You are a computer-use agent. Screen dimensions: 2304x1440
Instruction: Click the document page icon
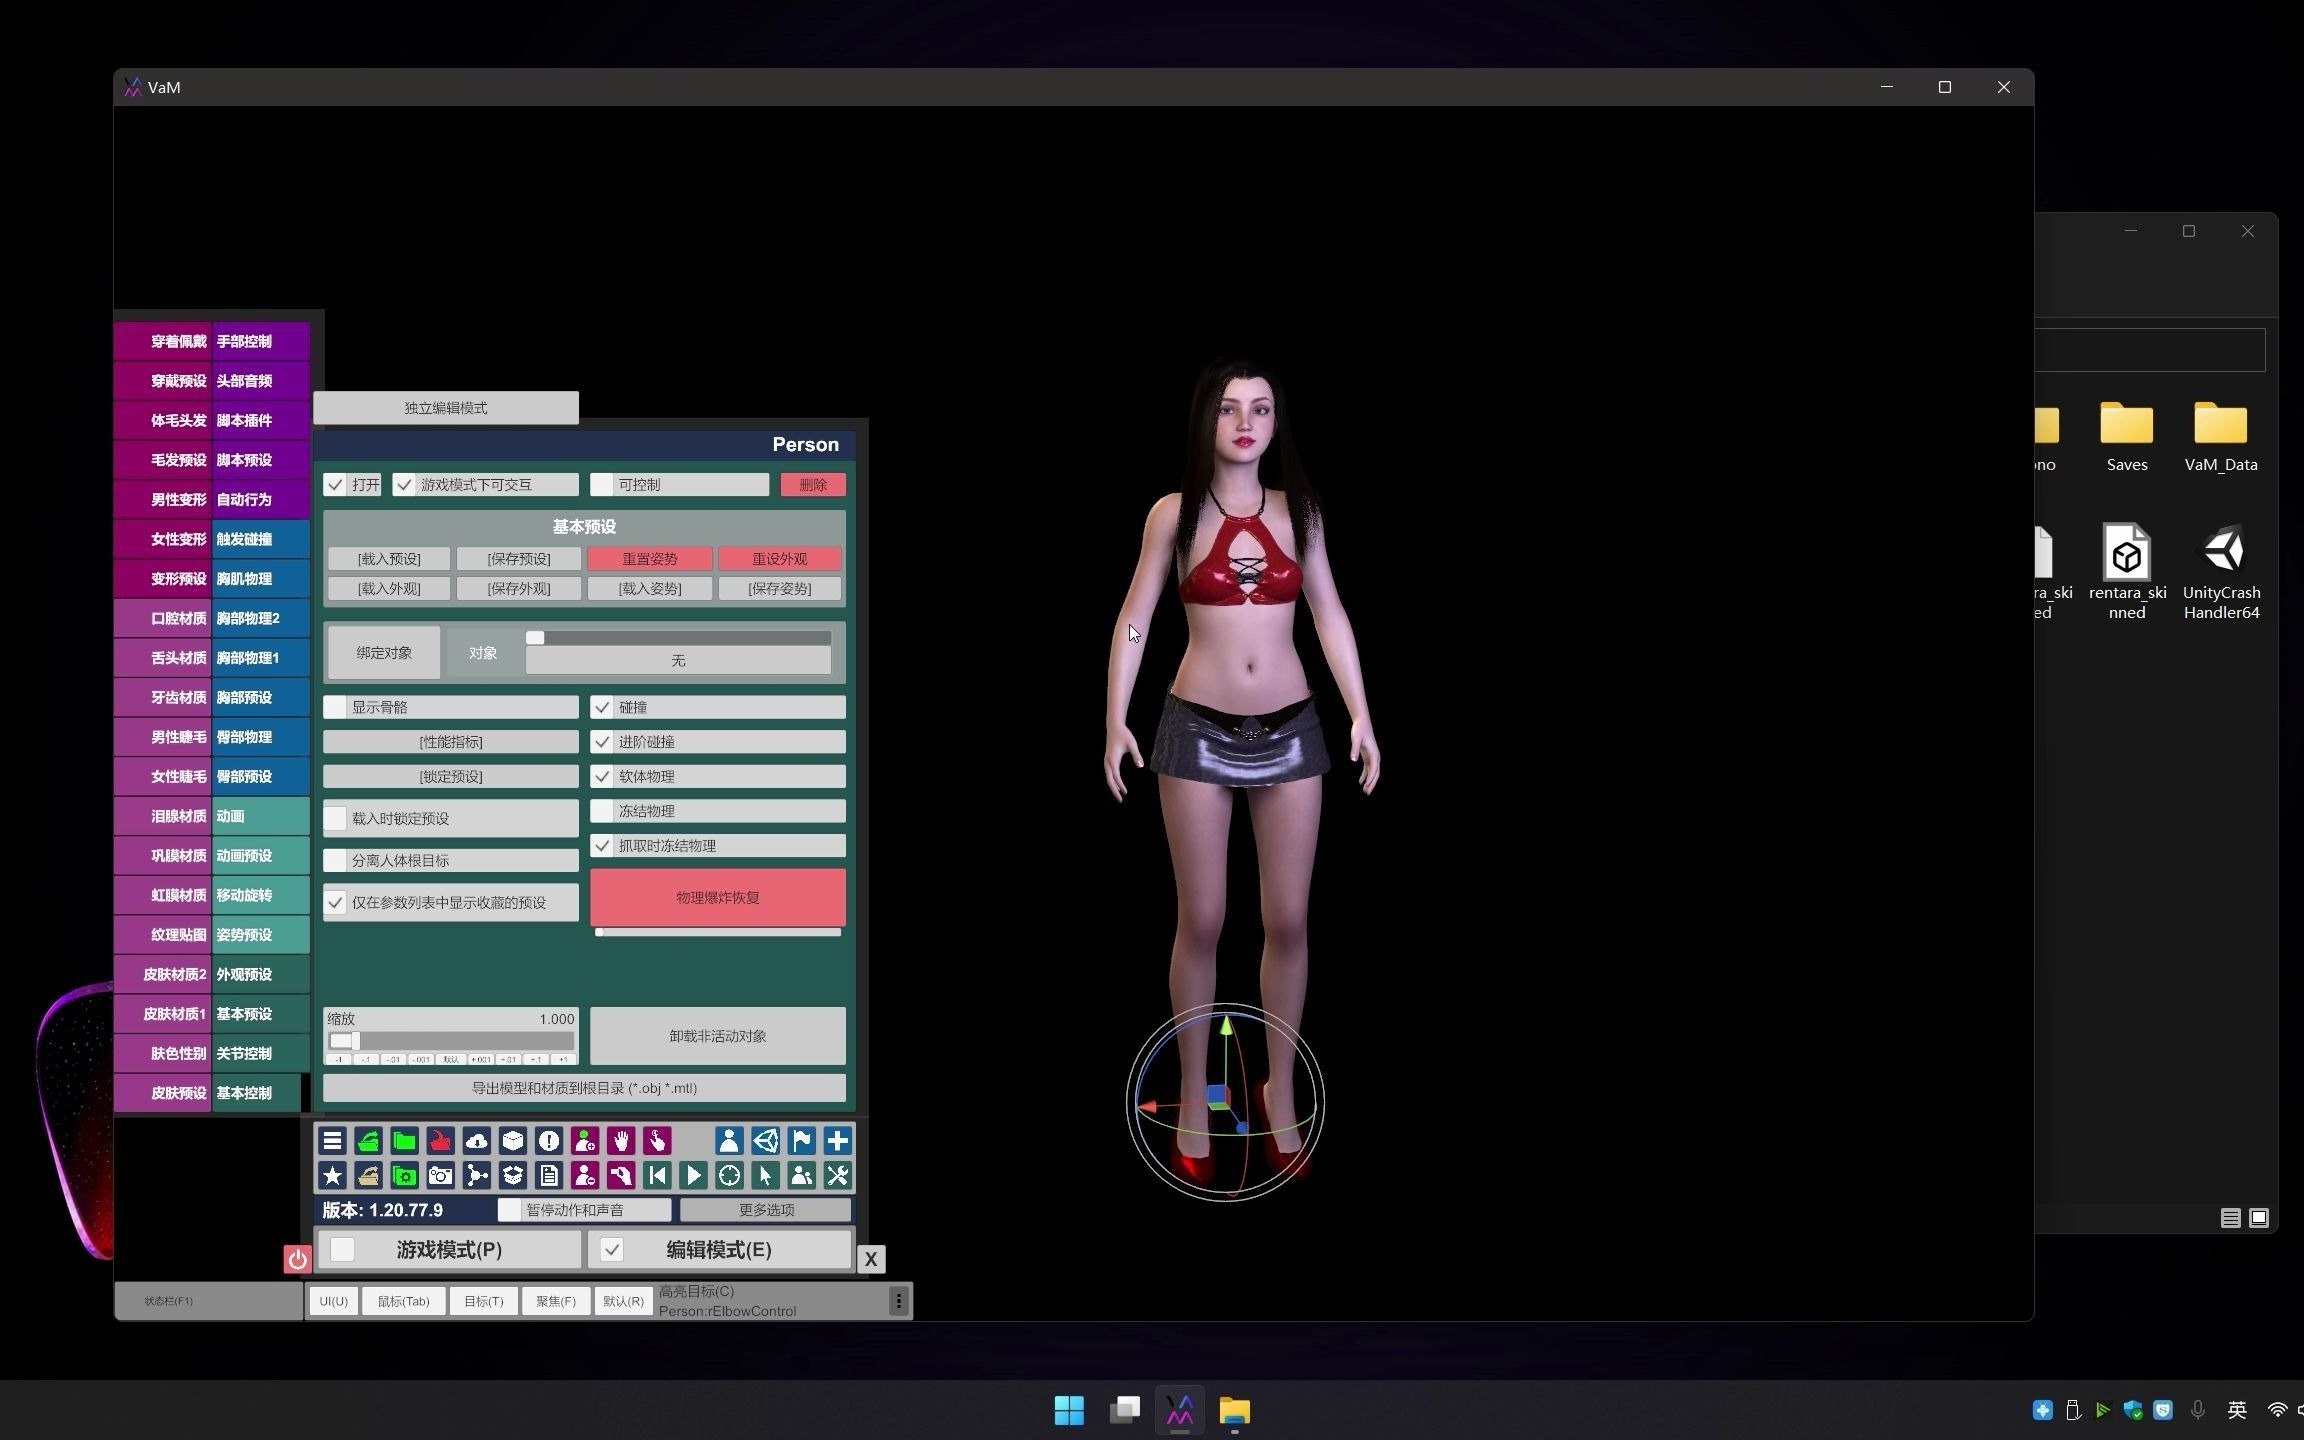pos(549,1176)
